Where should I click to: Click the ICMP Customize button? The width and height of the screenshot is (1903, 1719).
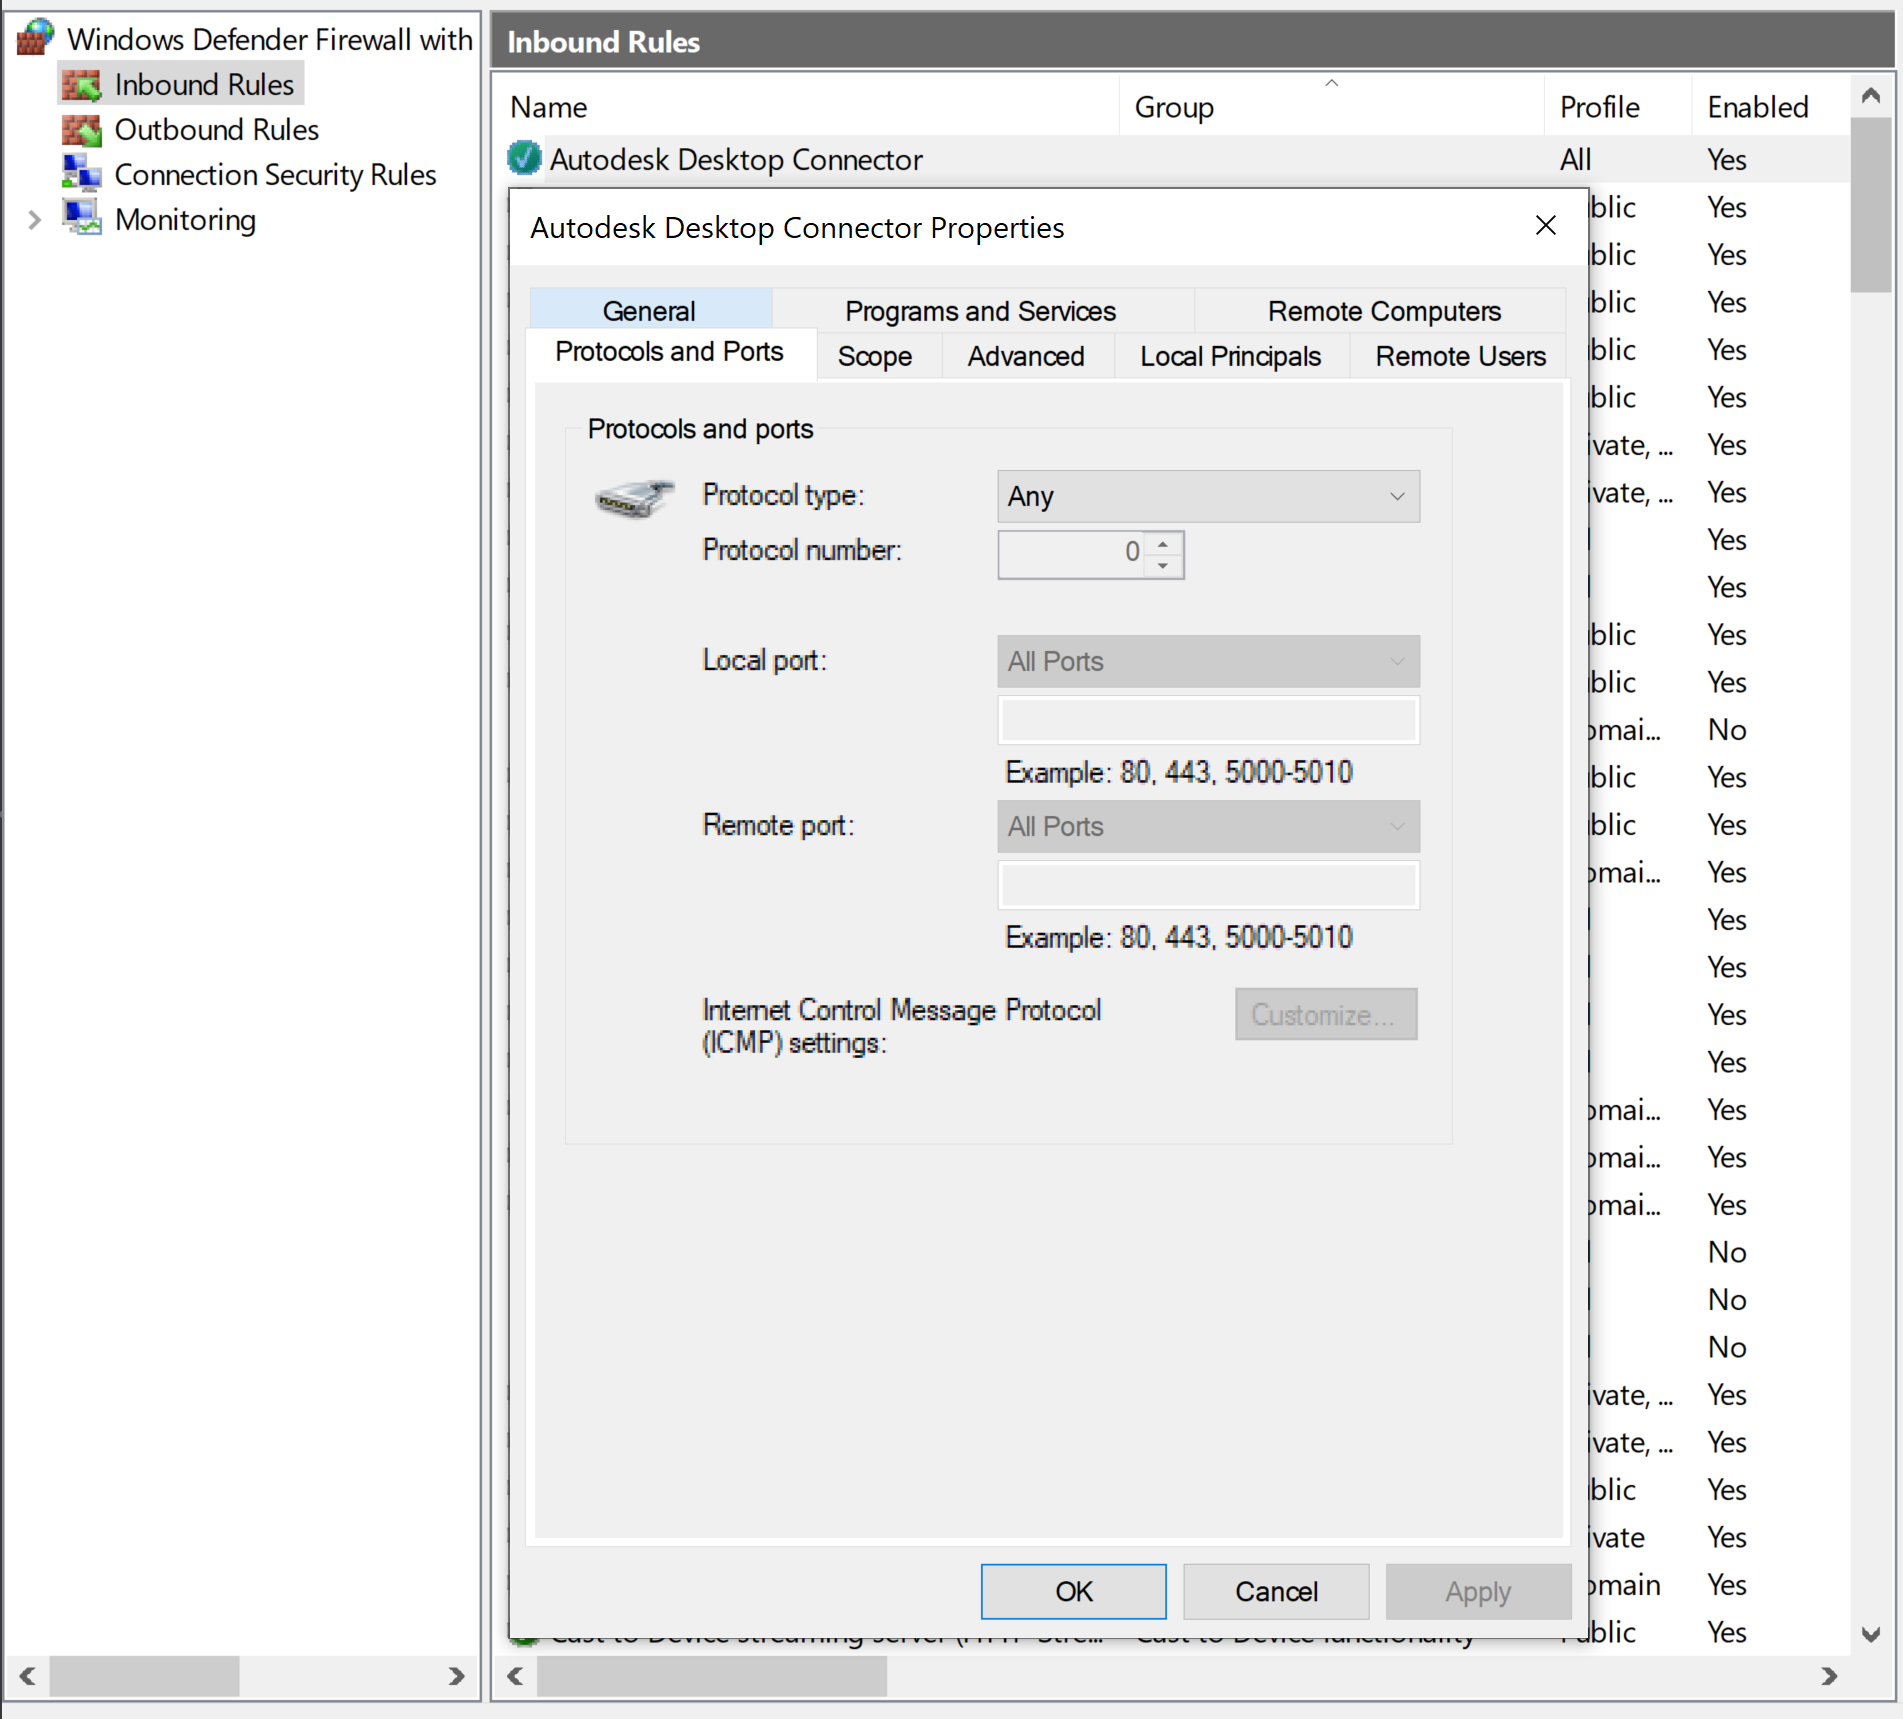(1325, 1014)
